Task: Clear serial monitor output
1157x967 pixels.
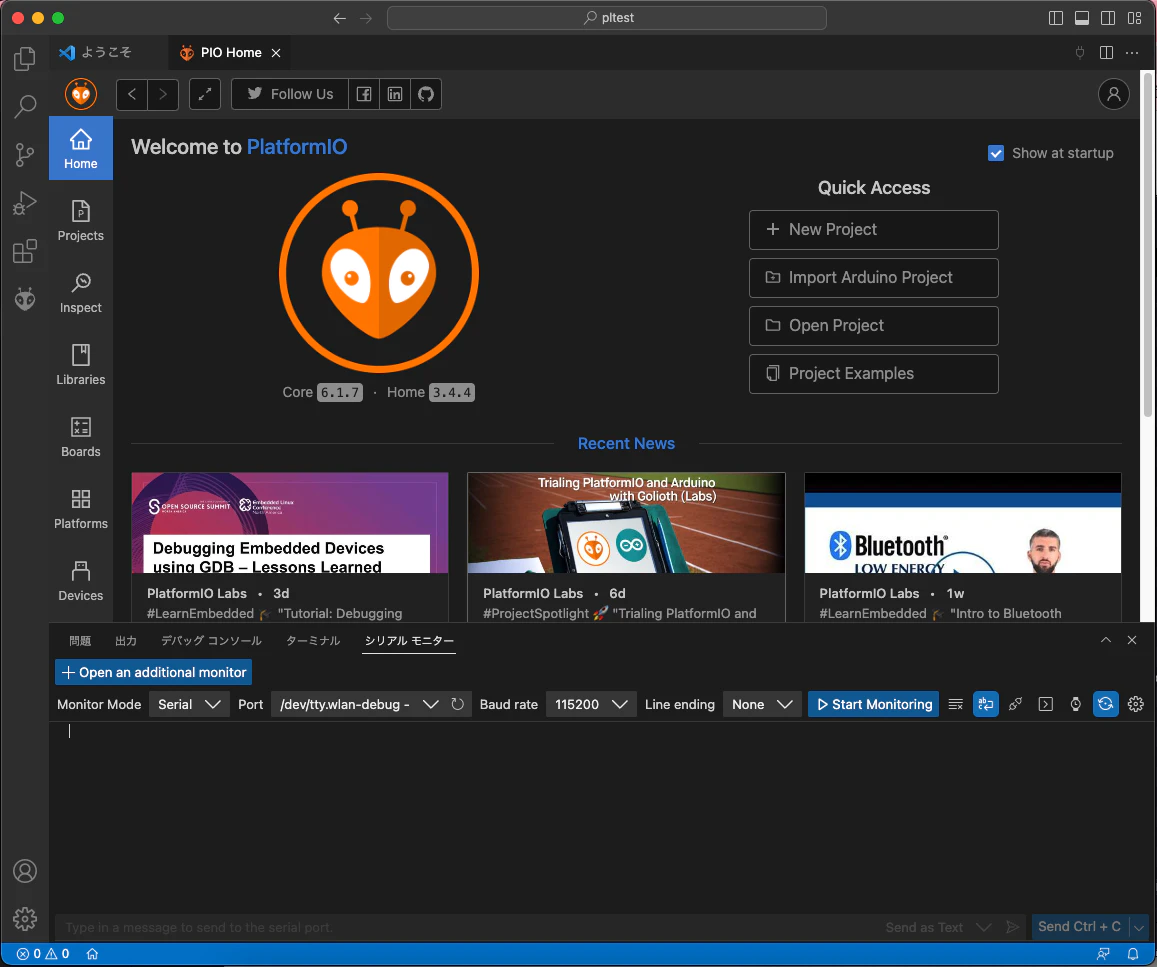Action: coord(956,704)
